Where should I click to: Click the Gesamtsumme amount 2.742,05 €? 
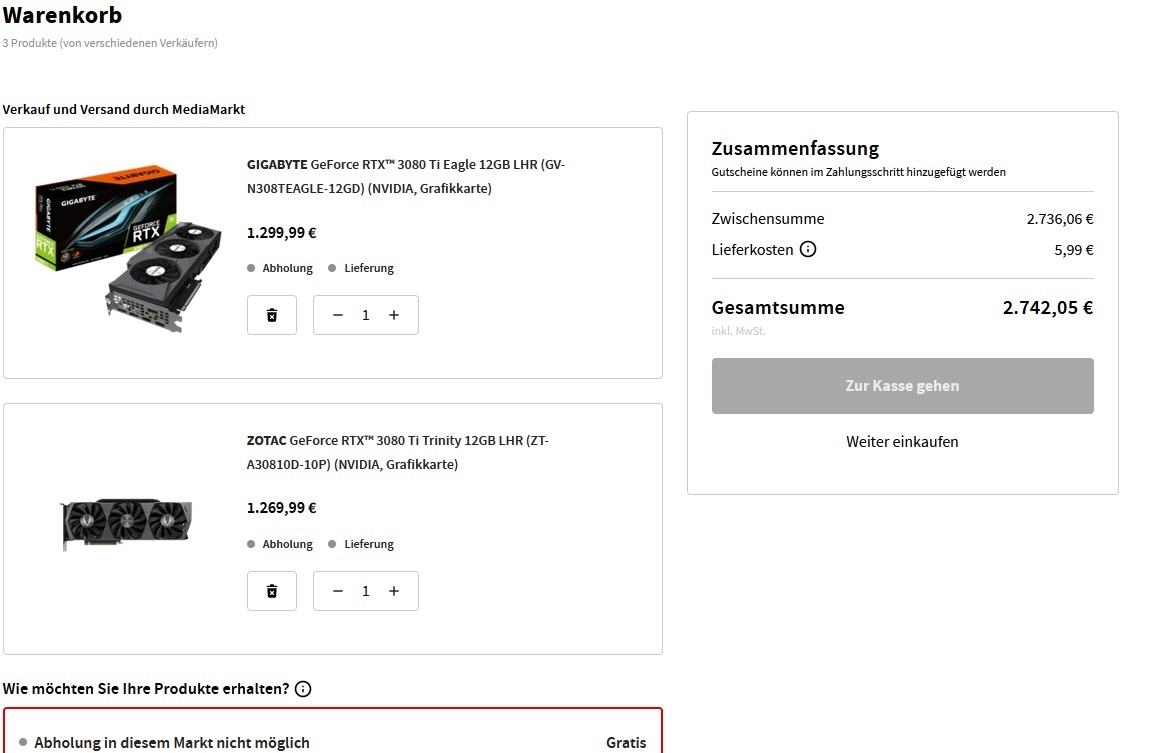click(x=1048, y=308)
